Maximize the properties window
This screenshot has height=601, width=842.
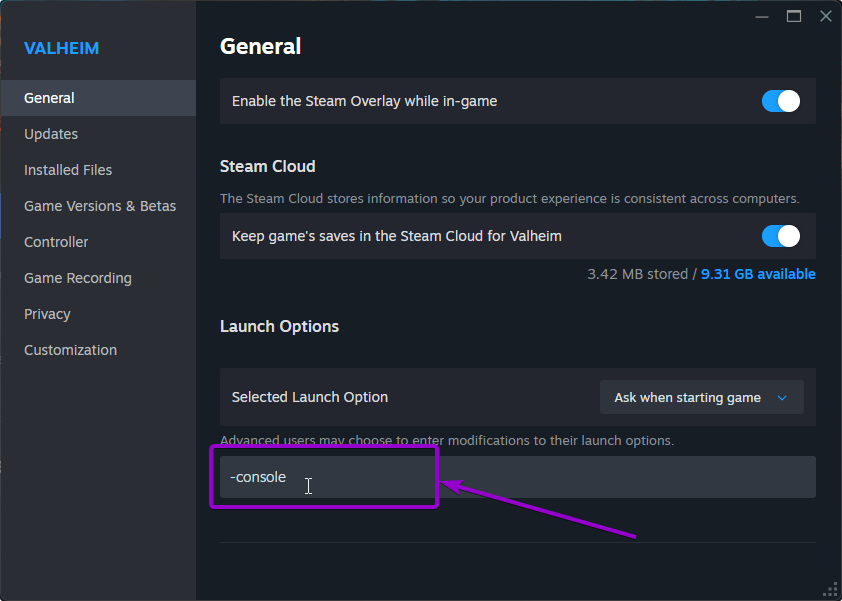pyautogui.click(x=794, y=16)
